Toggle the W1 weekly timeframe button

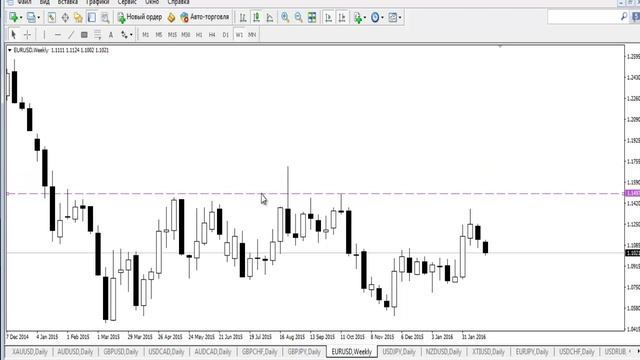pyautogui.click(x=239, y=35)
